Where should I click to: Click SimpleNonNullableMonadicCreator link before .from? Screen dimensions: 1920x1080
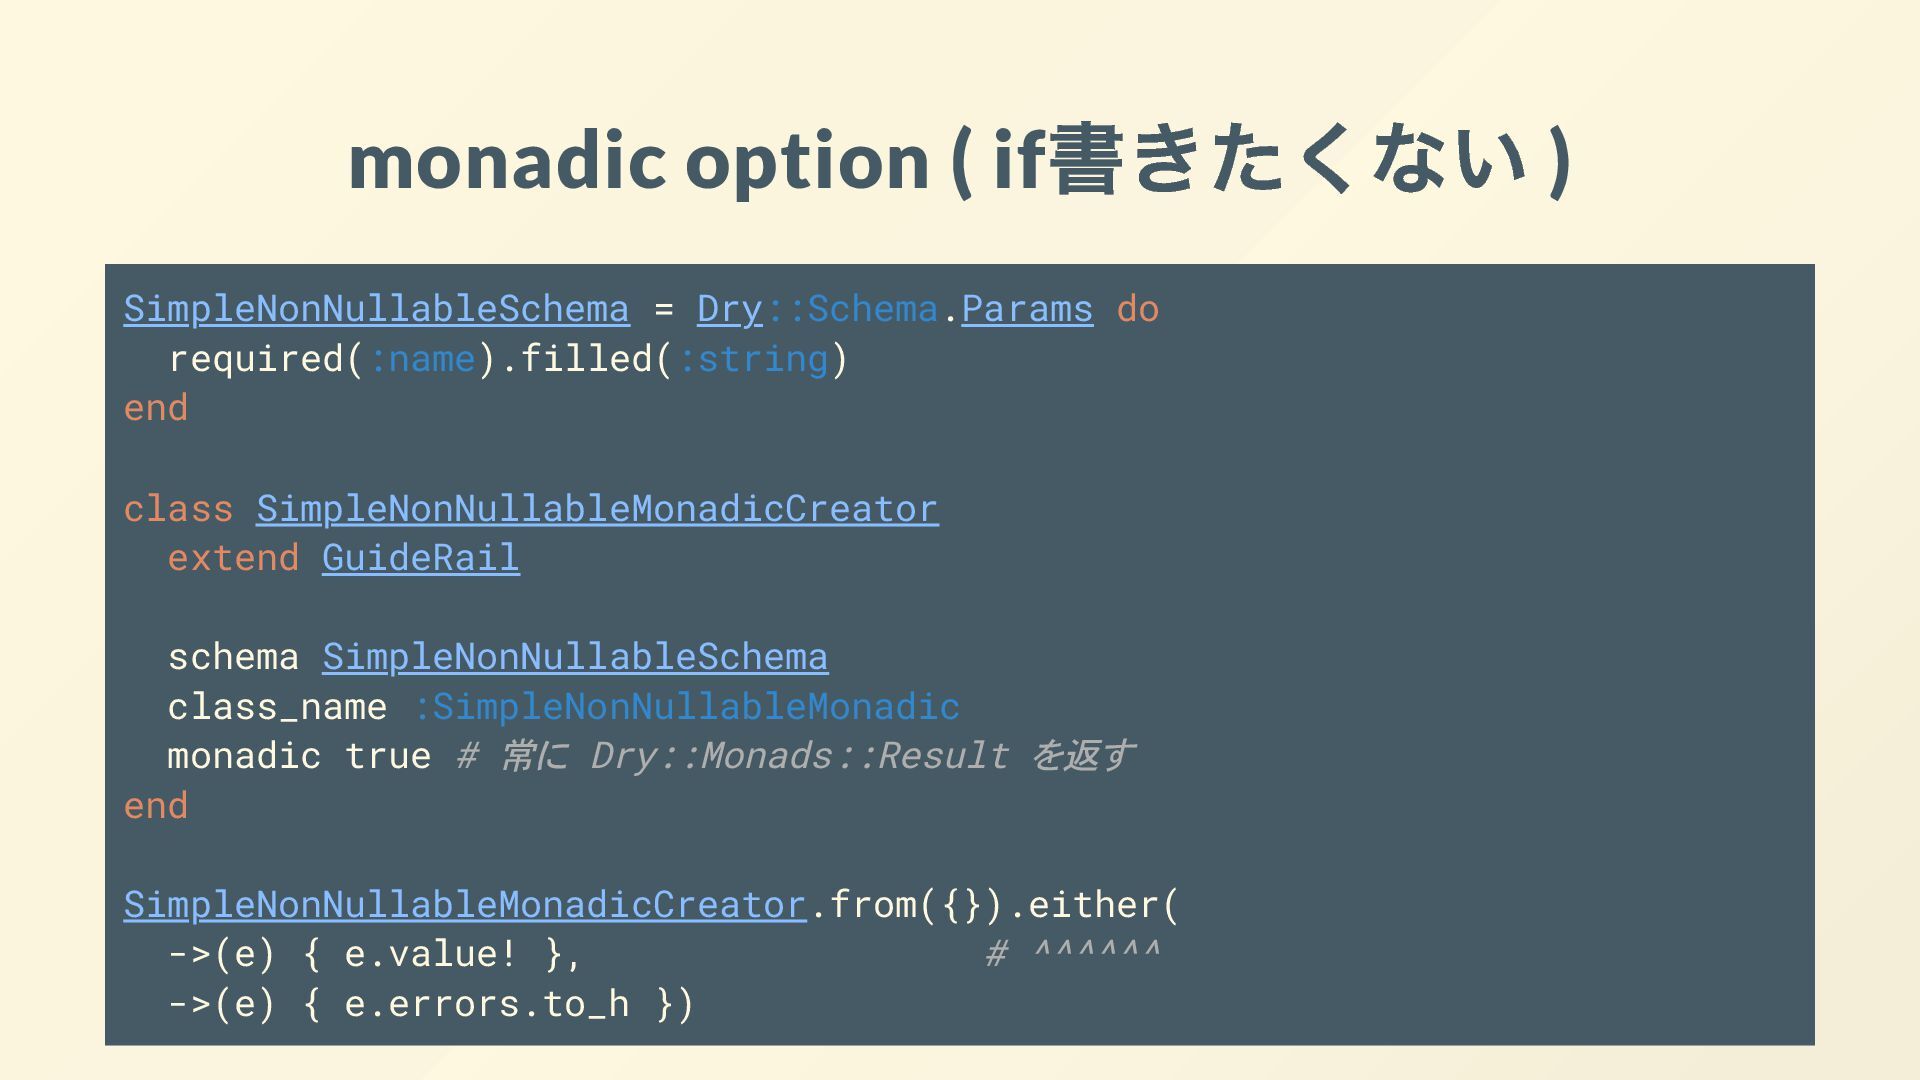[465, 905]
